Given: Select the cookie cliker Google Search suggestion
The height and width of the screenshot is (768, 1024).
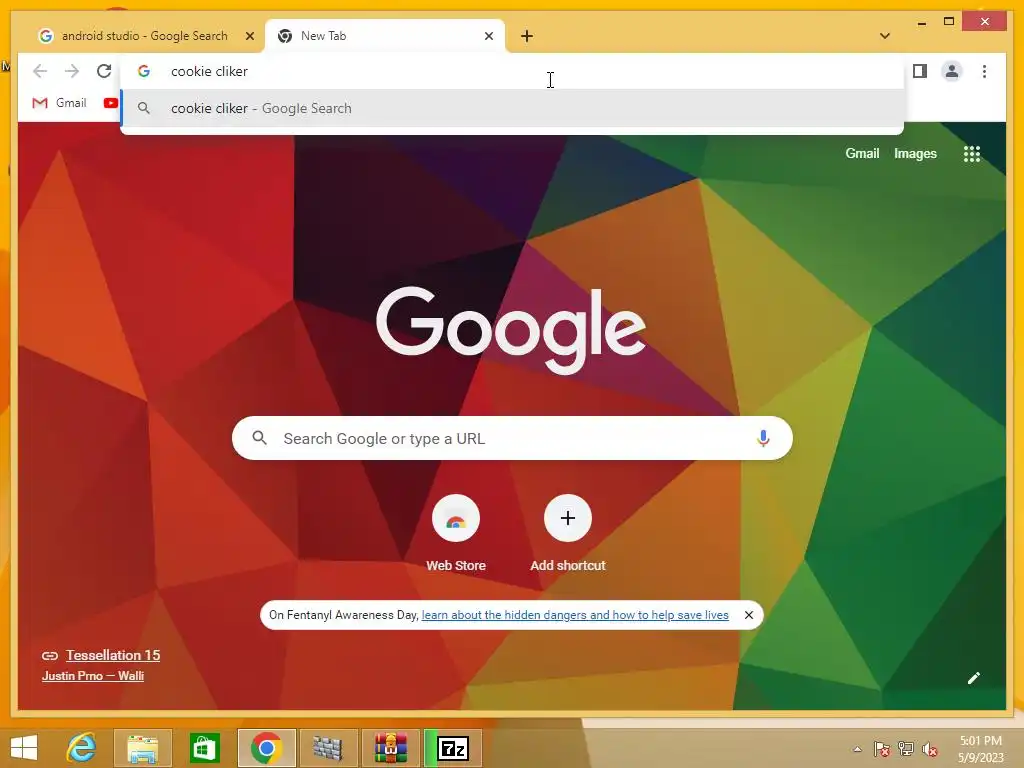Looking at the screenshot, I should 513,108.
